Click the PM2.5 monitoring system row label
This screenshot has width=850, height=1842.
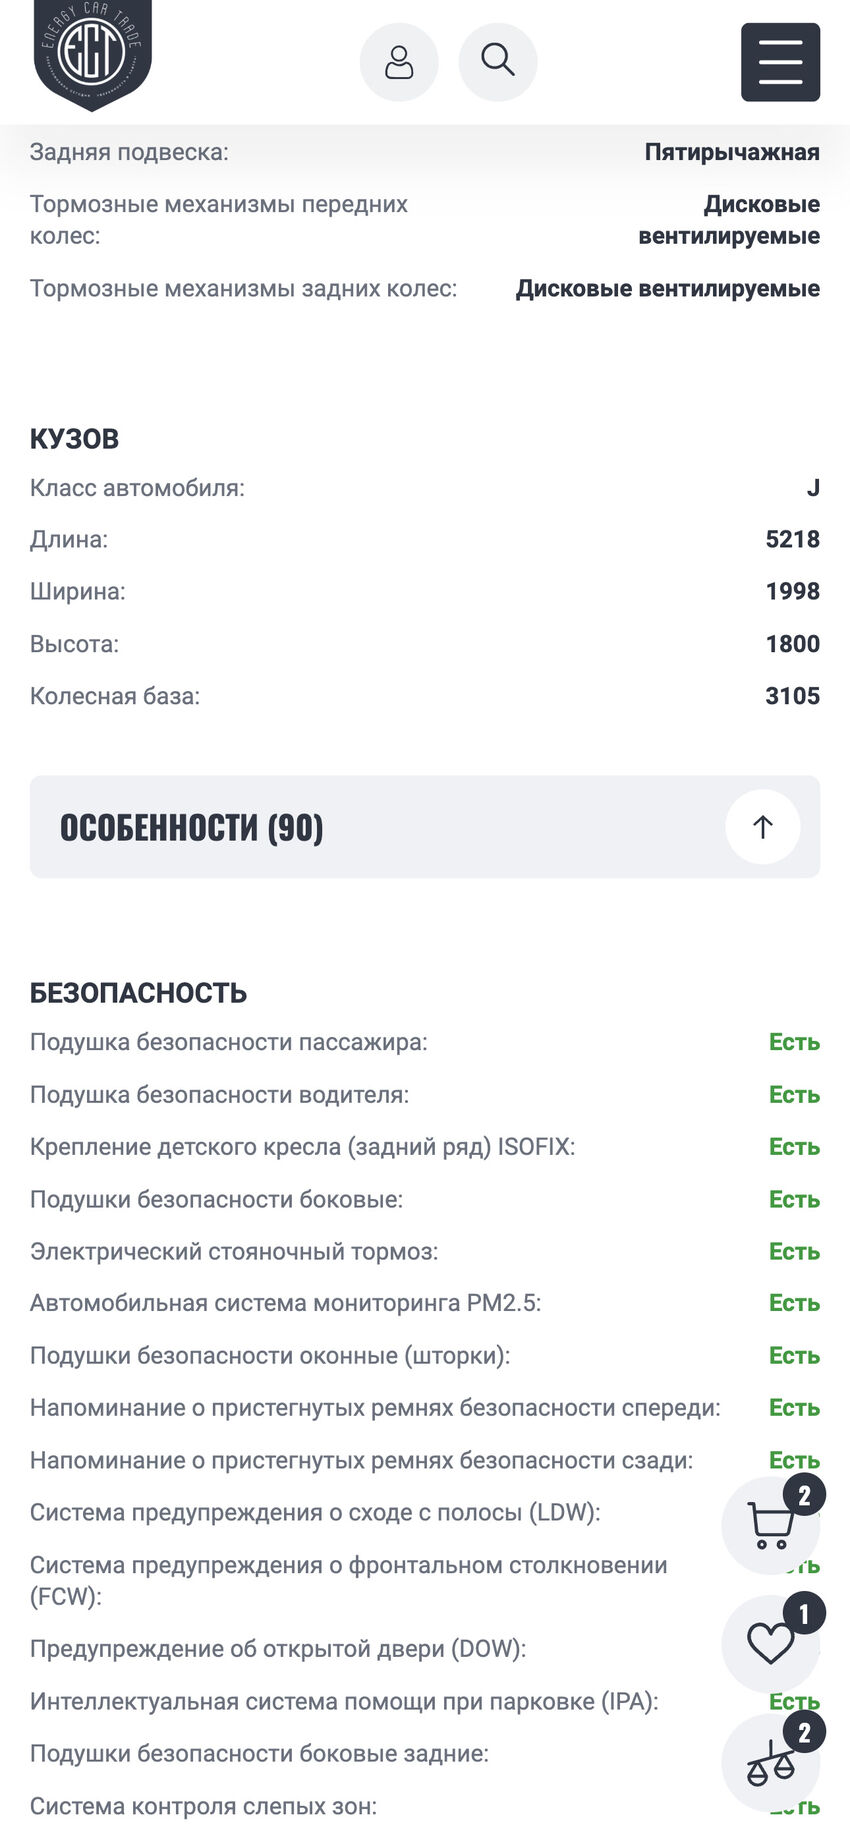[285, 1303]
